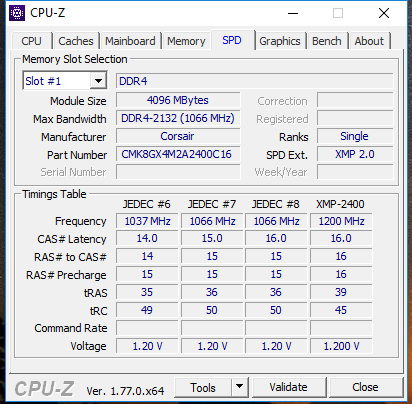Click the version text Ver. 1.77.0.x64
The height and width of the screenshot is (404, 412).
[x=125, y=391]
